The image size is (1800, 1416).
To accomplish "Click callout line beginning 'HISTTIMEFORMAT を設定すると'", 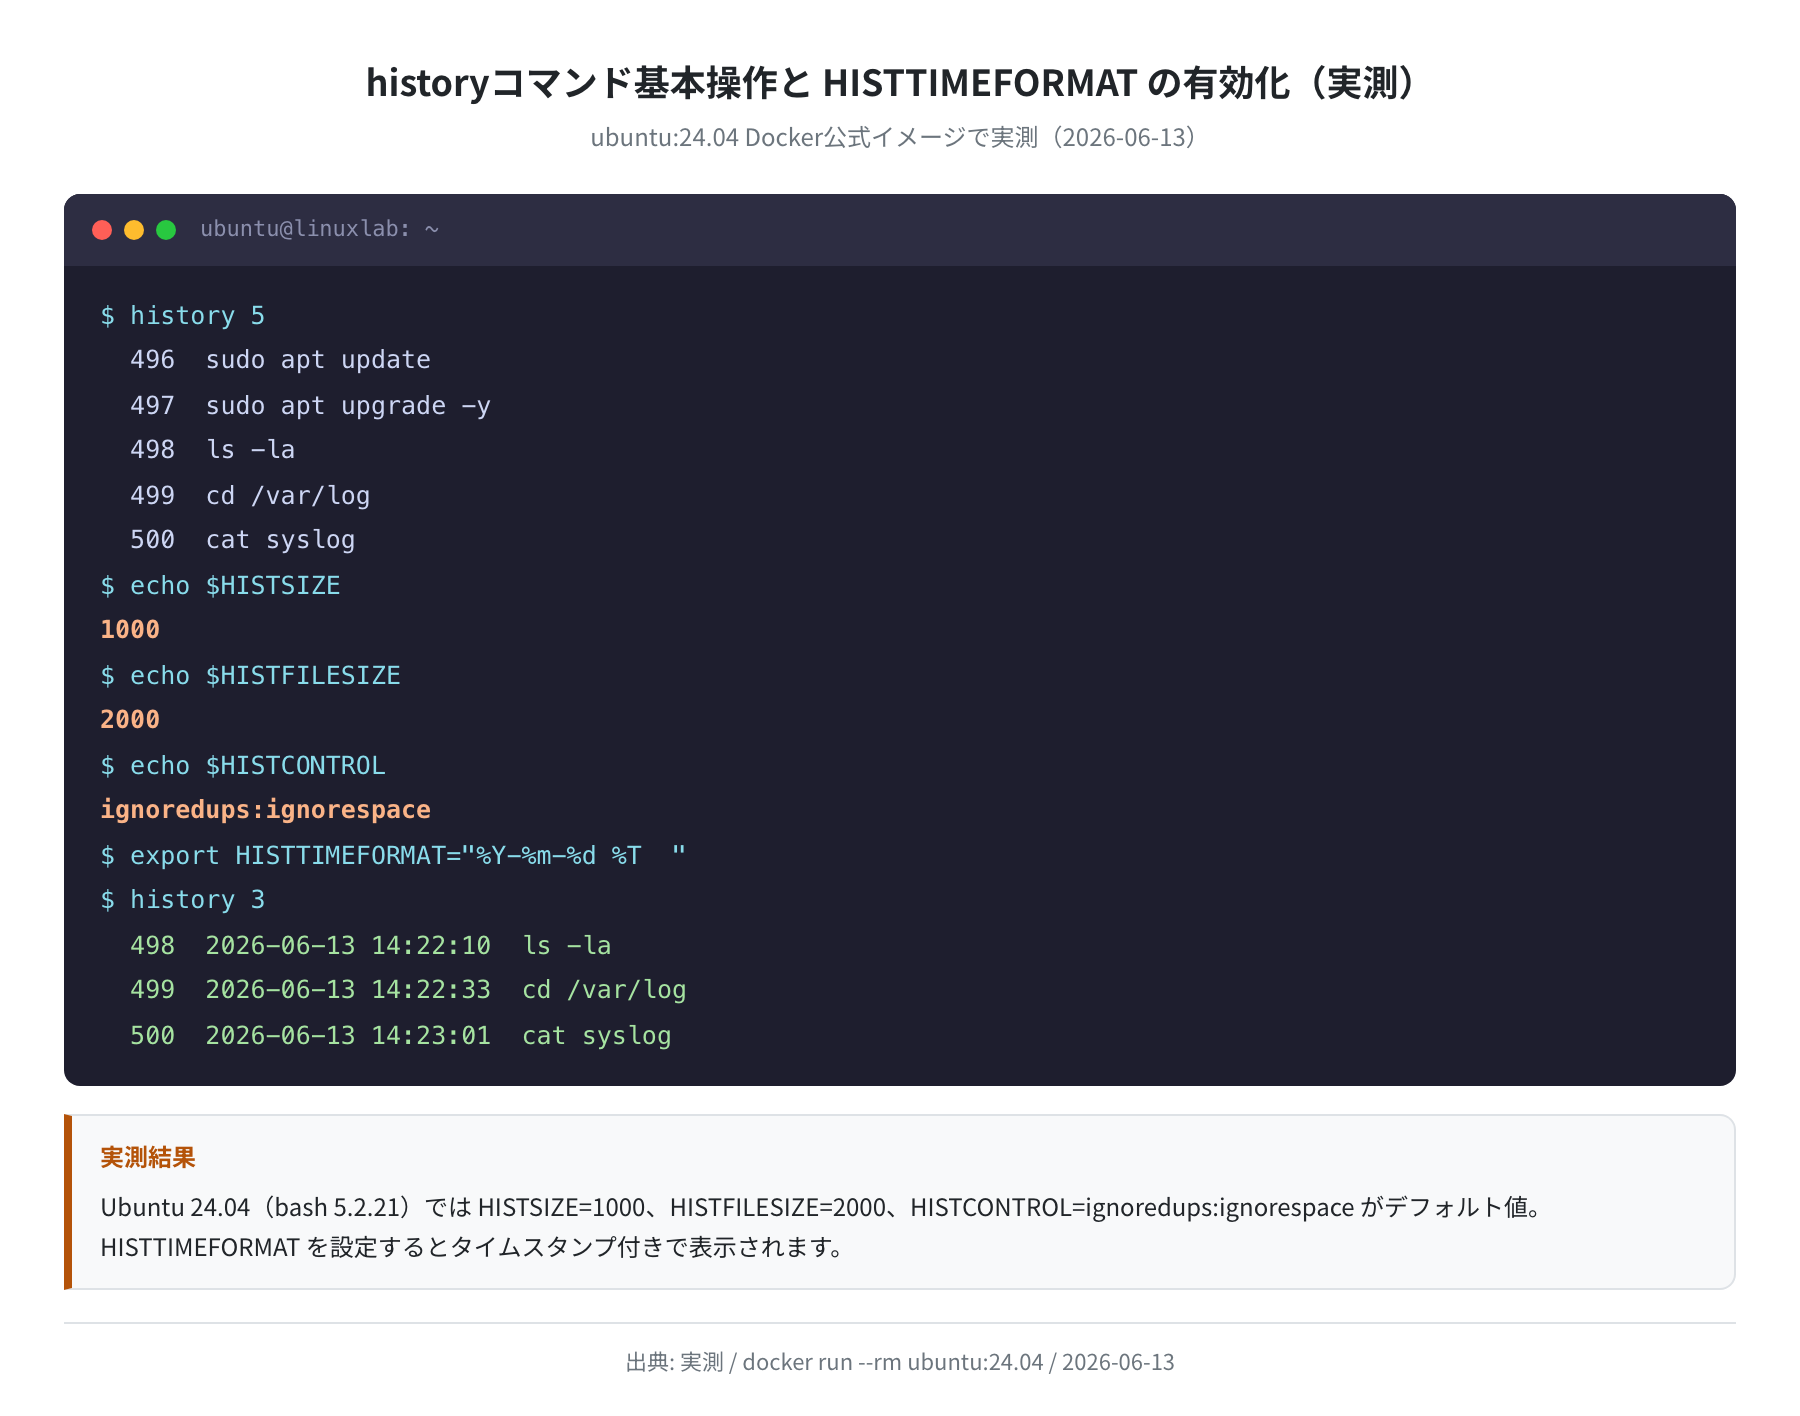I will coord(475,1247).
